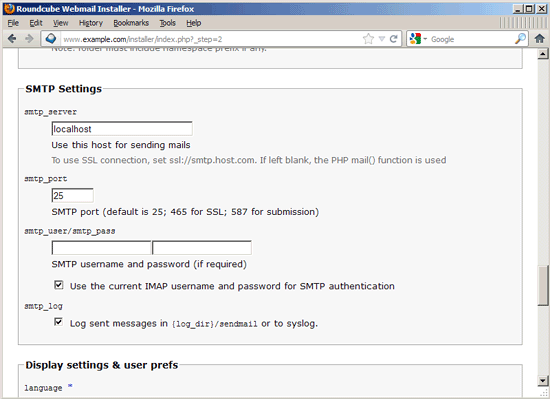
Task: Bookmark this page with the star icon
Action: (x=368, y=39)
